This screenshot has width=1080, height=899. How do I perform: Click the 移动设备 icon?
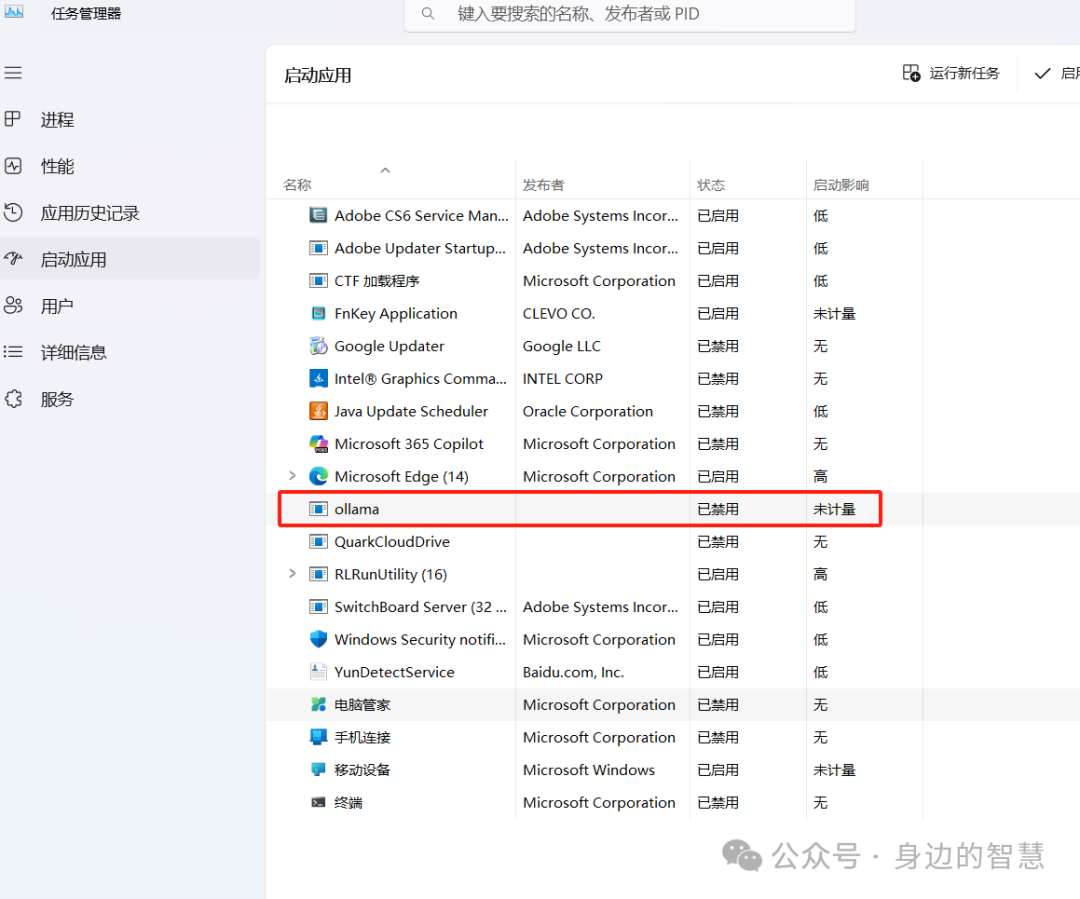tap(318, 769)
